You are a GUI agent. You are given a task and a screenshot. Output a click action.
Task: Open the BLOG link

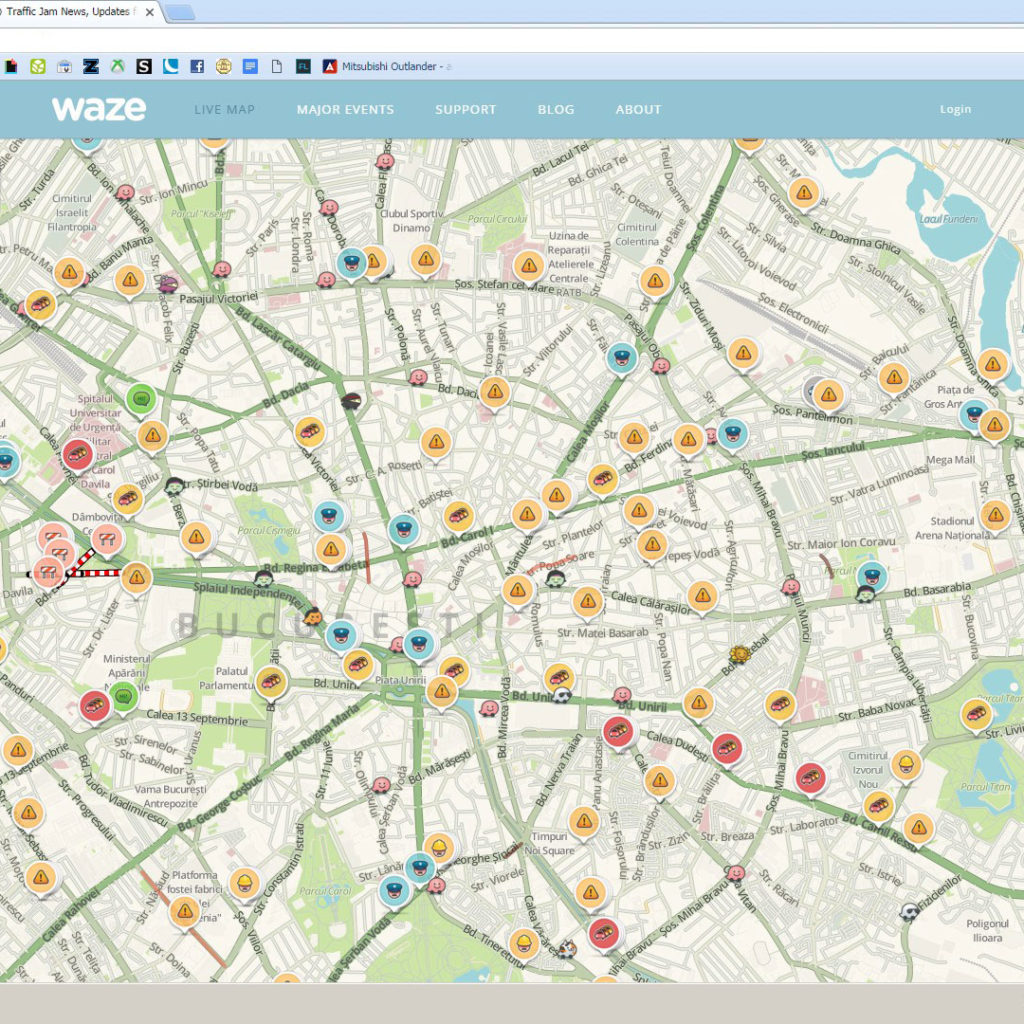pyautogui.click(x=556, y=110)
